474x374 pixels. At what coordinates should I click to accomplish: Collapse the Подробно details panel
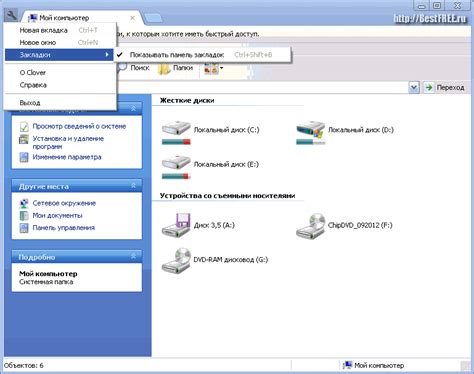coord(133,256)
